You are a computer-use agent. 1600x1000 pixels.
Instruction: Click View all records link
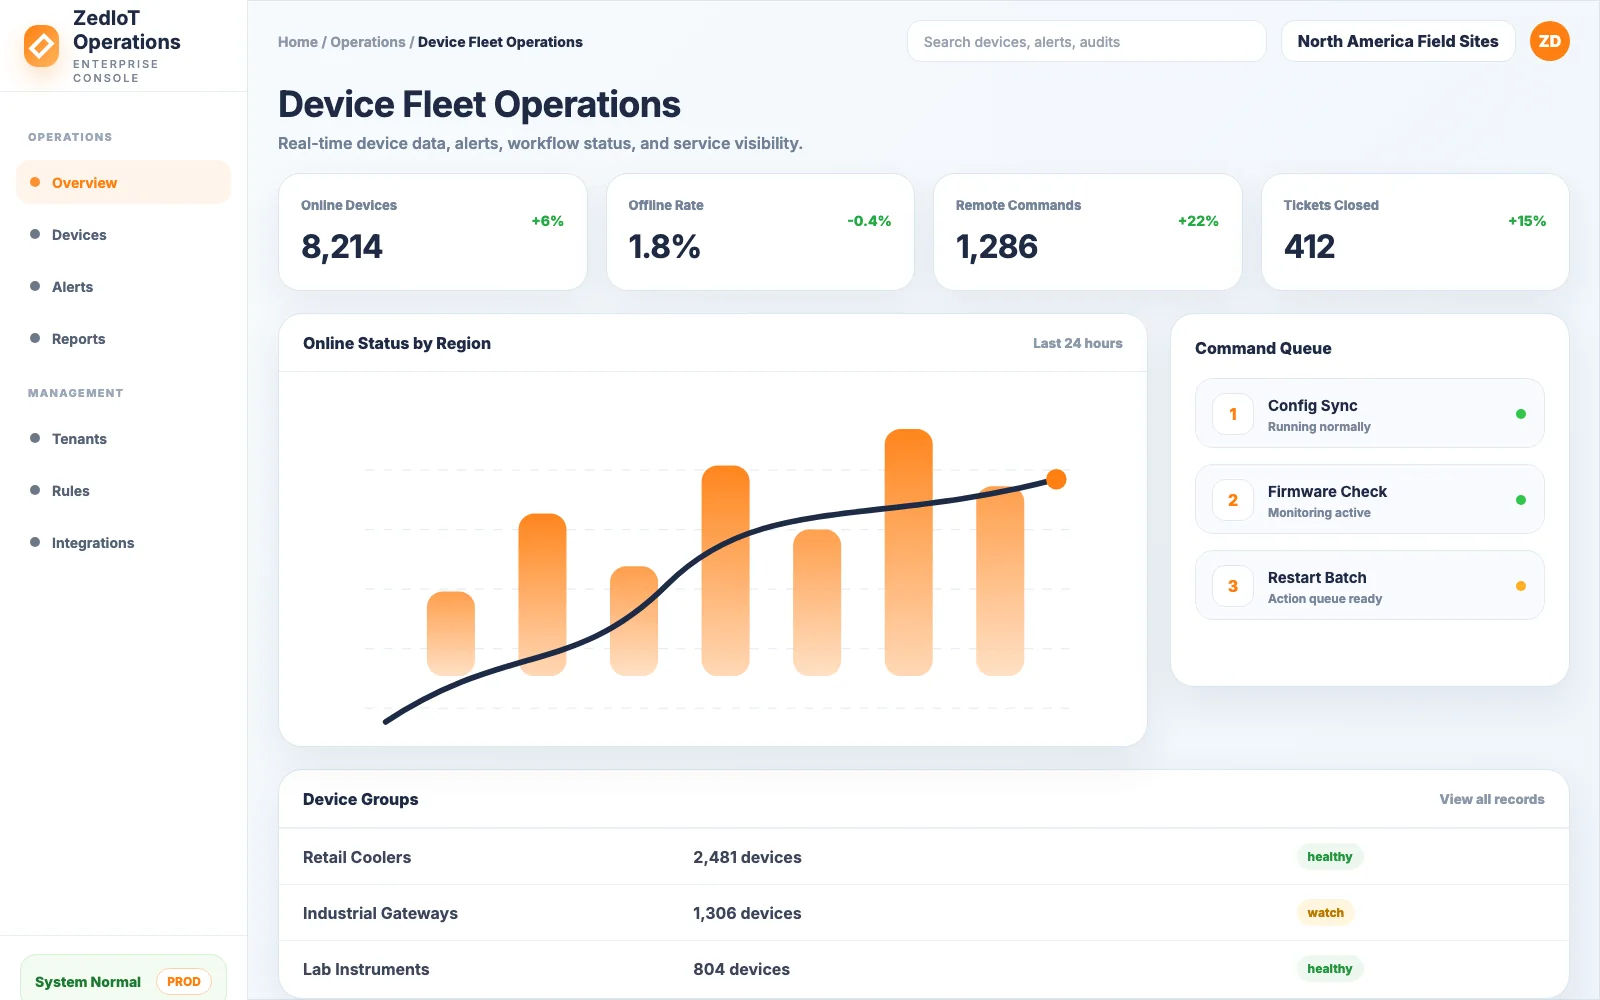(1491, 799)
